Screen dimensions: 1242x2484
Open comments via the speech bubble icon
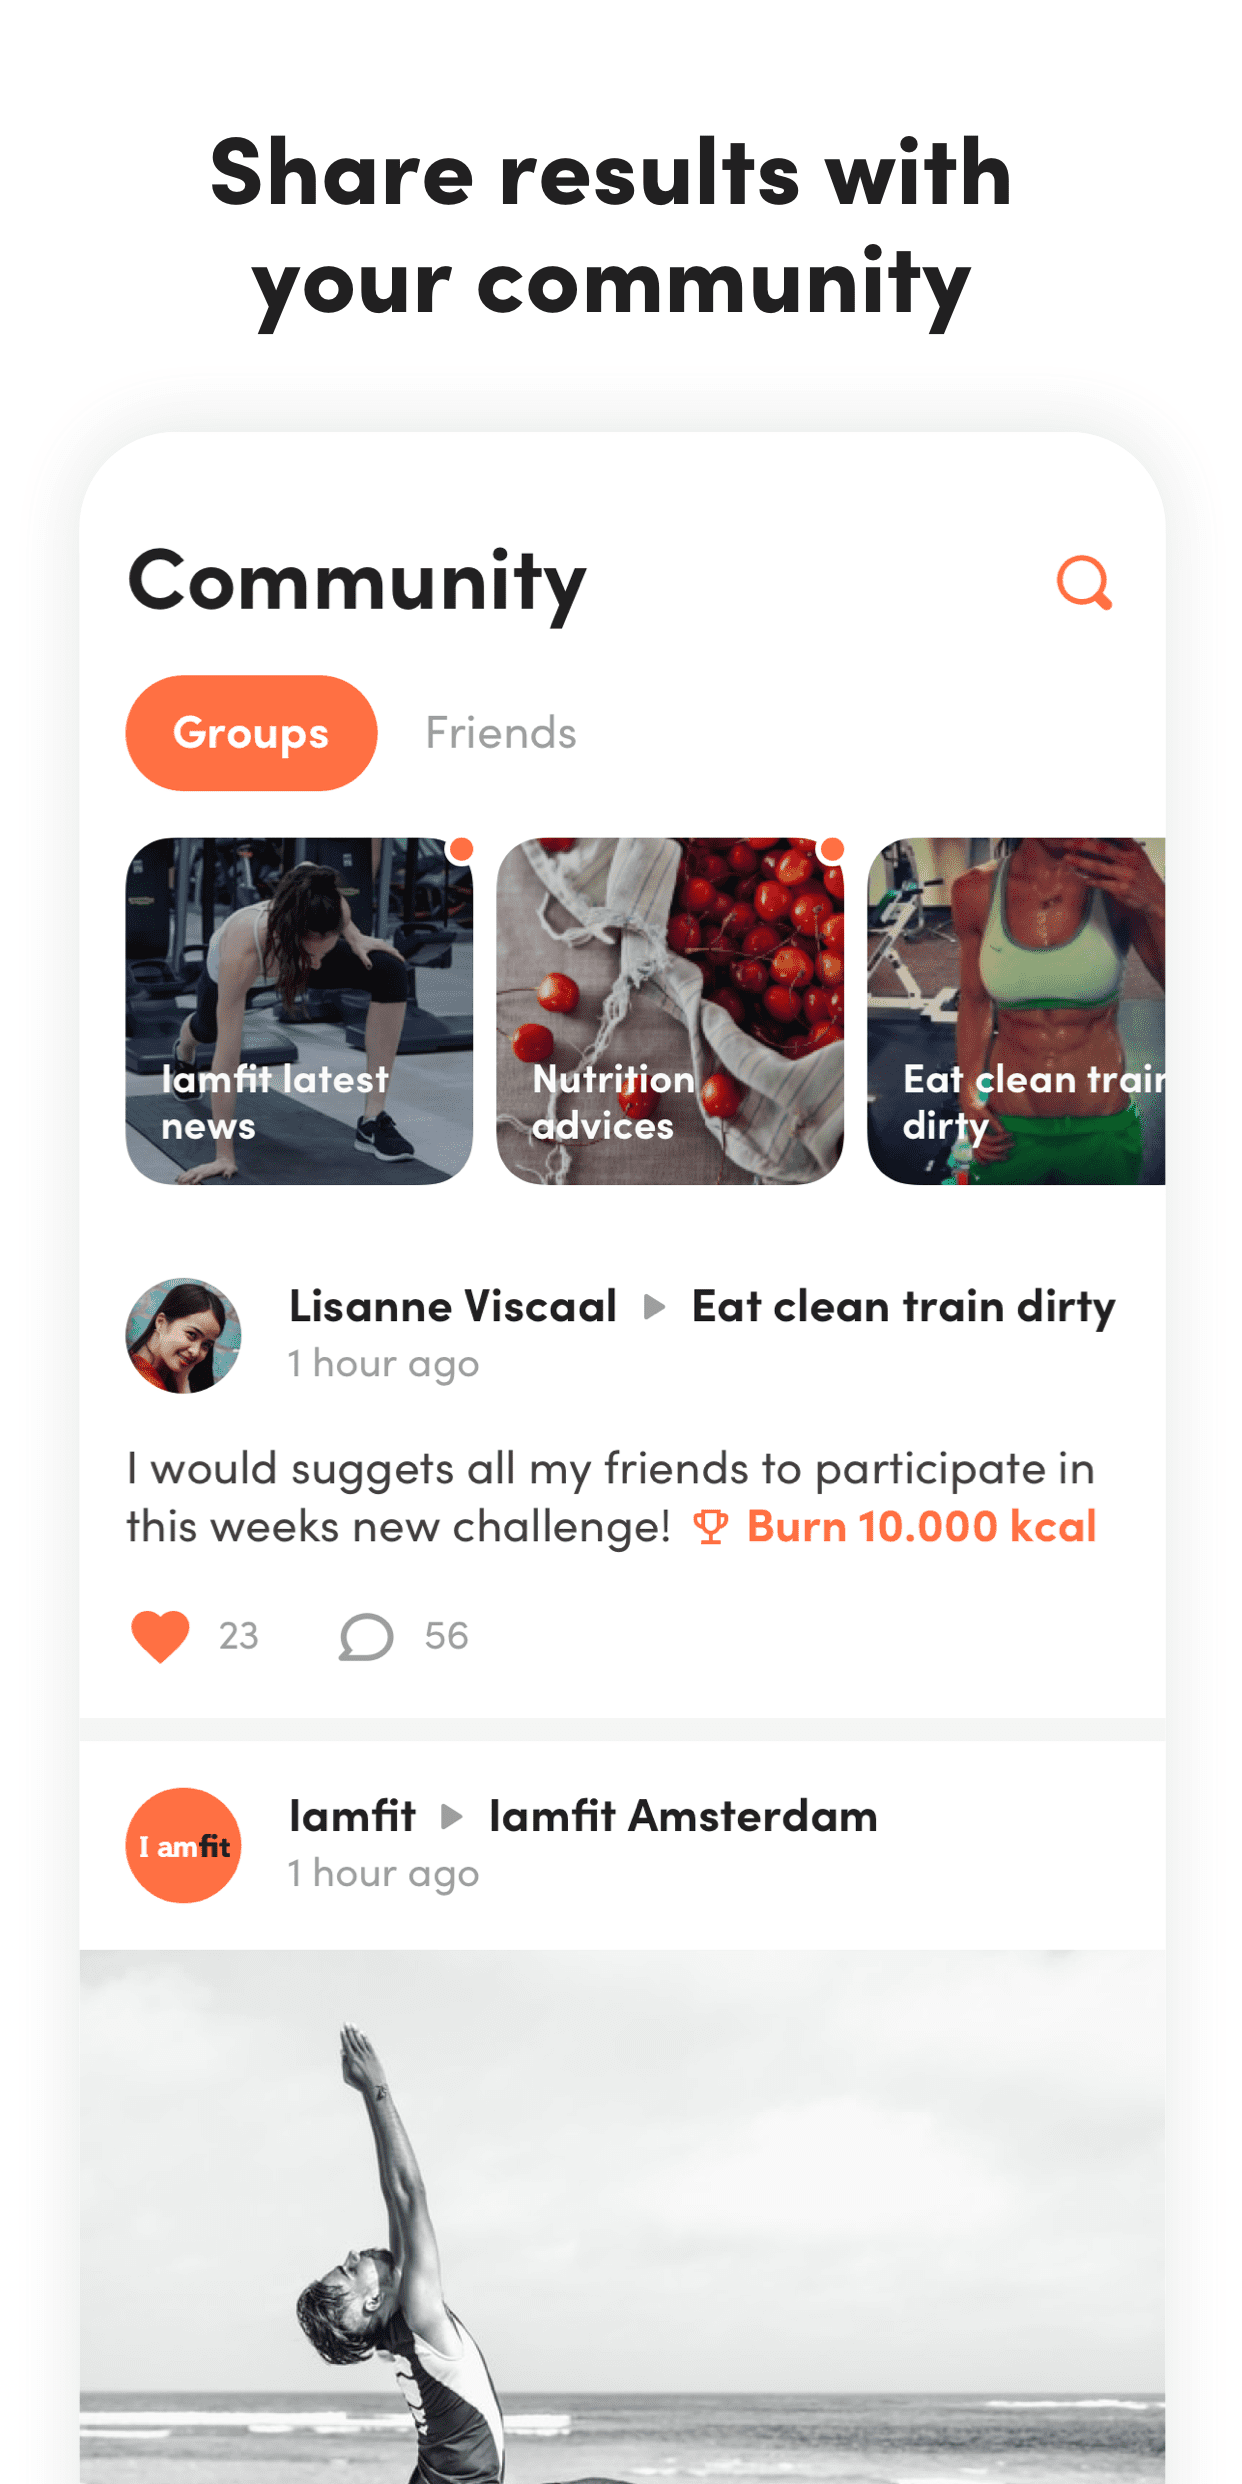(366, 1636)
